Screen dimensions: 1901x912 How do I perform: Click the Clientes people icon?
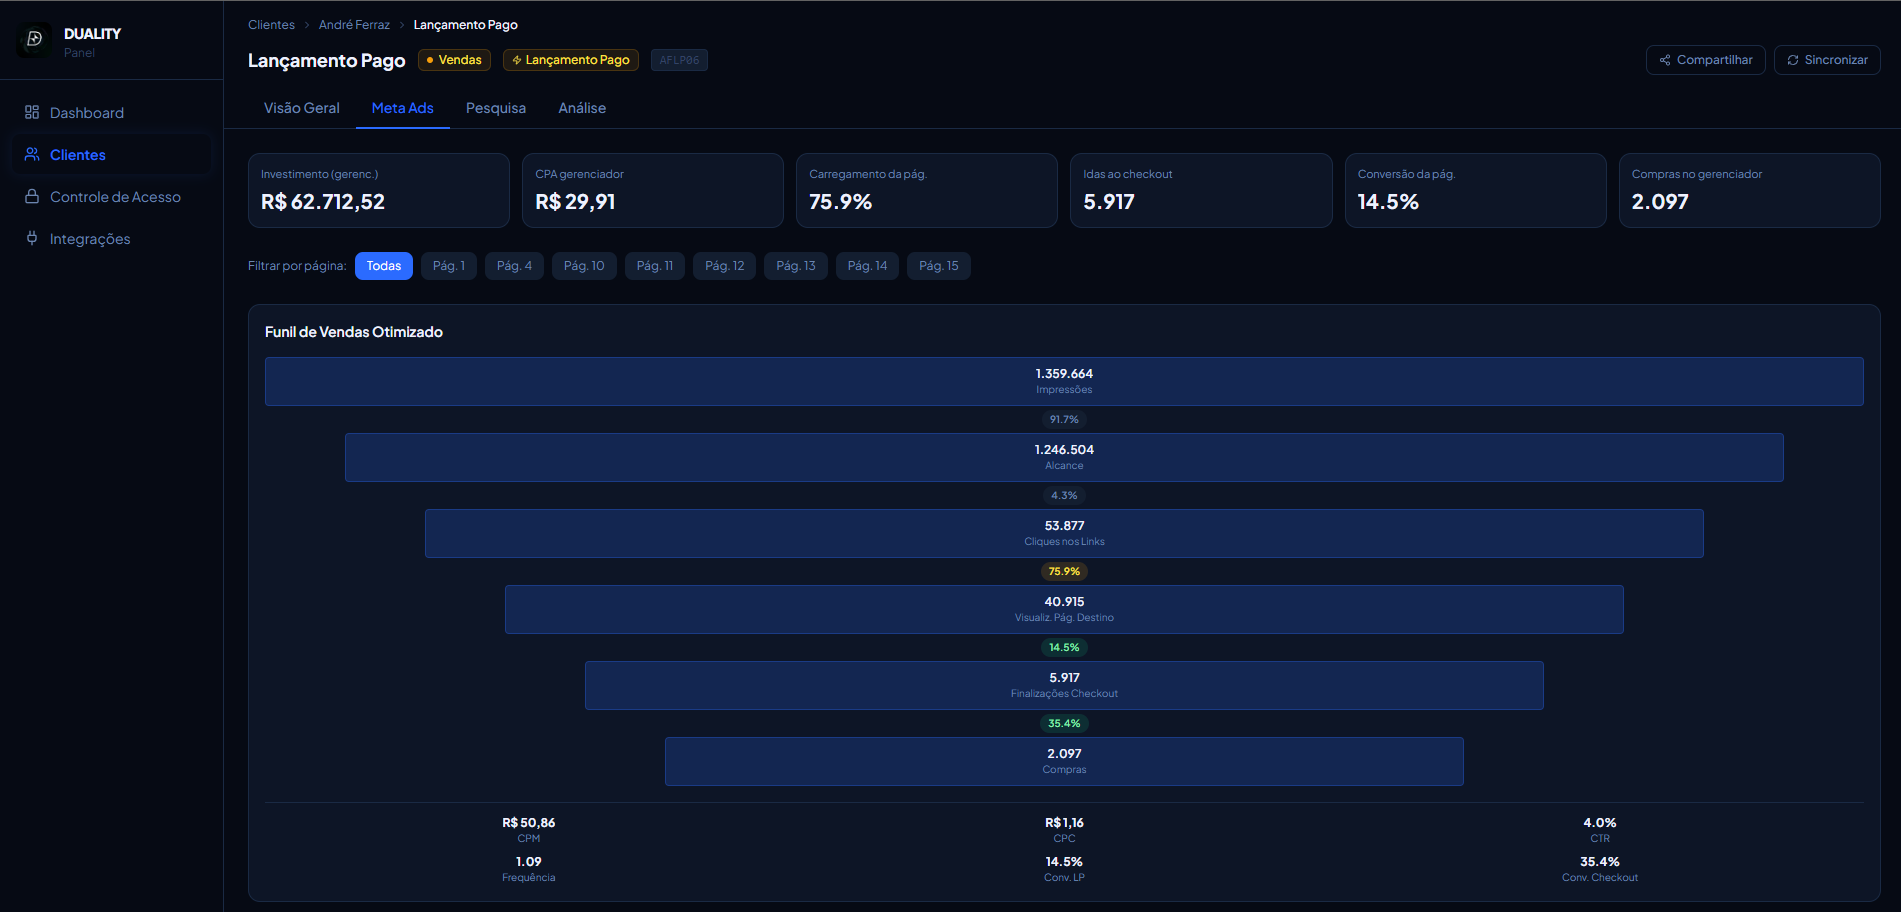32,154
